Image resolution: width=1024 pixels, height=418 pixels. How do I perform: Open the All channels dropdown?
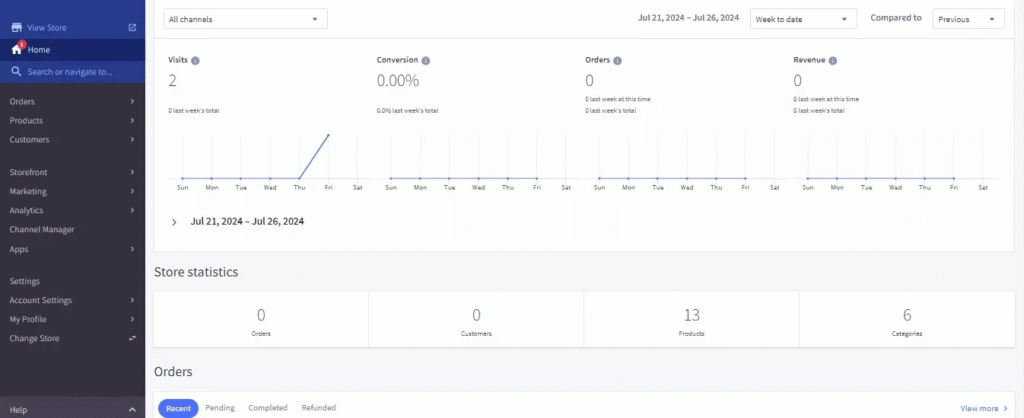tap(245, 19)
